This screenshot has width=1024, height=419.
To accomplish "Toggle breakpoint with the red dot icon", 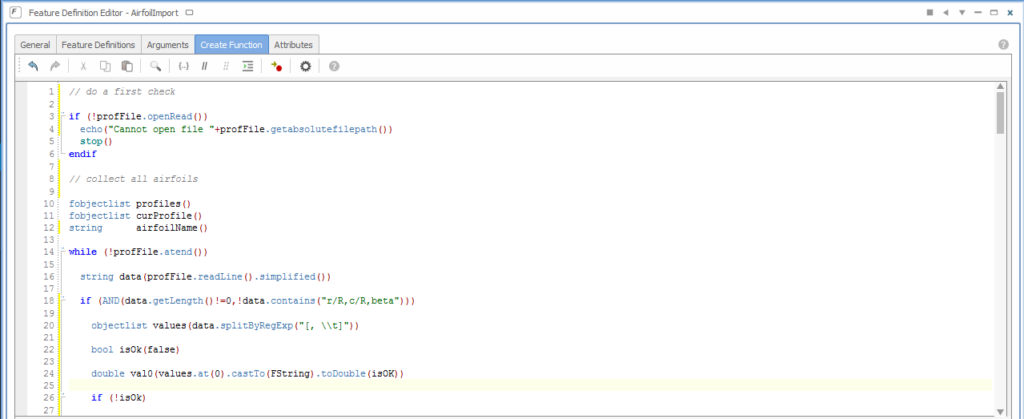I will tap(277, 66).
